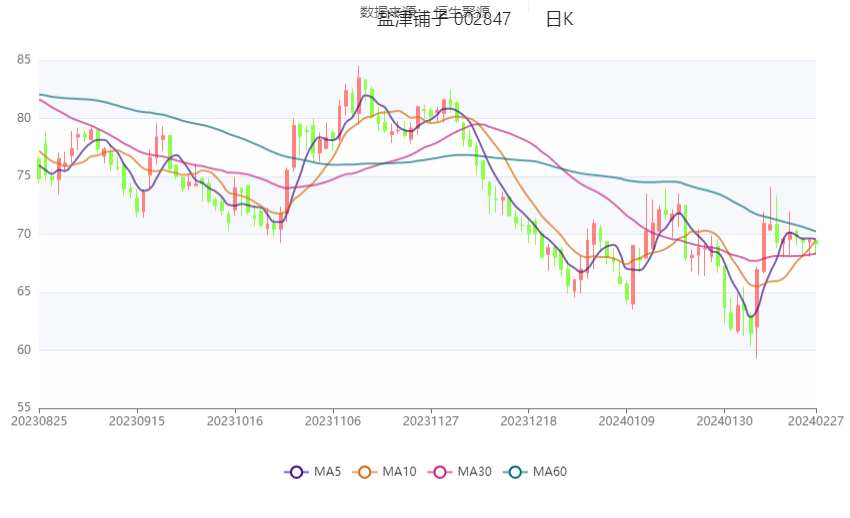This screenshot has height=518, width=850.
Task: Click the 60 price axis label
Action: [24, 350]
